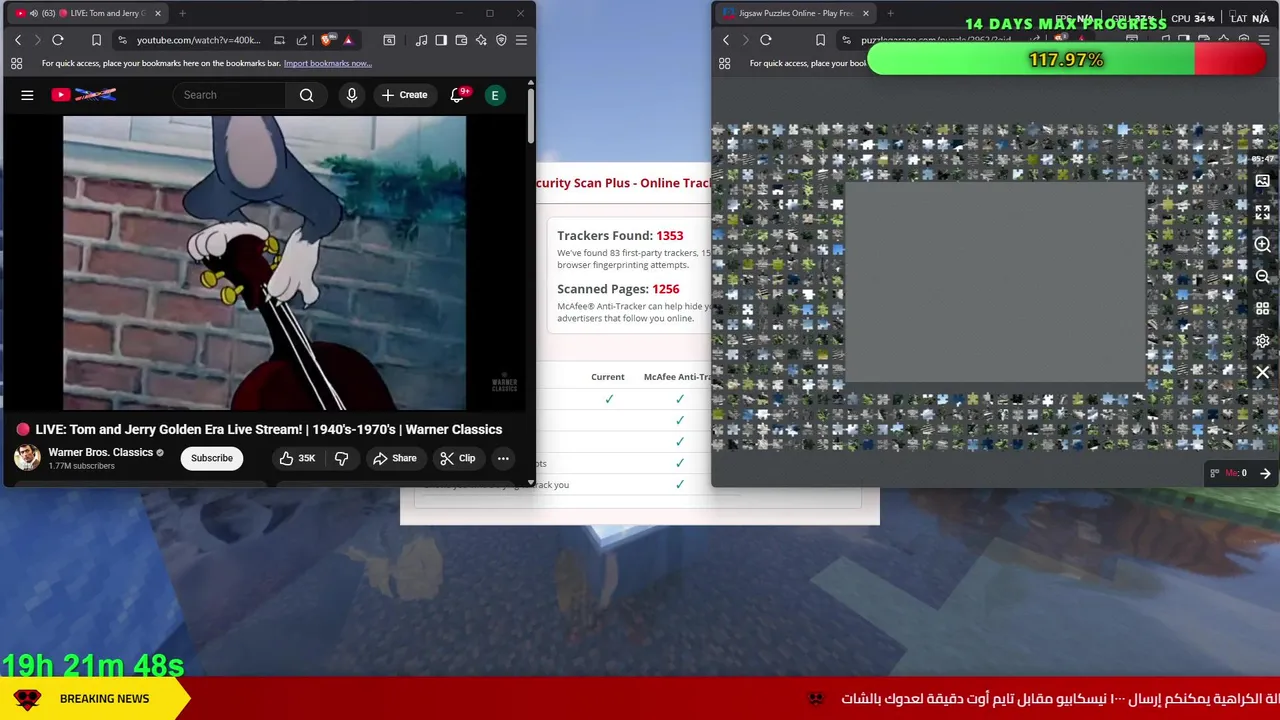The image size is (1280, 720).
Task: Open jigsaw puzzle settings gear
Action: (1262, 340)
